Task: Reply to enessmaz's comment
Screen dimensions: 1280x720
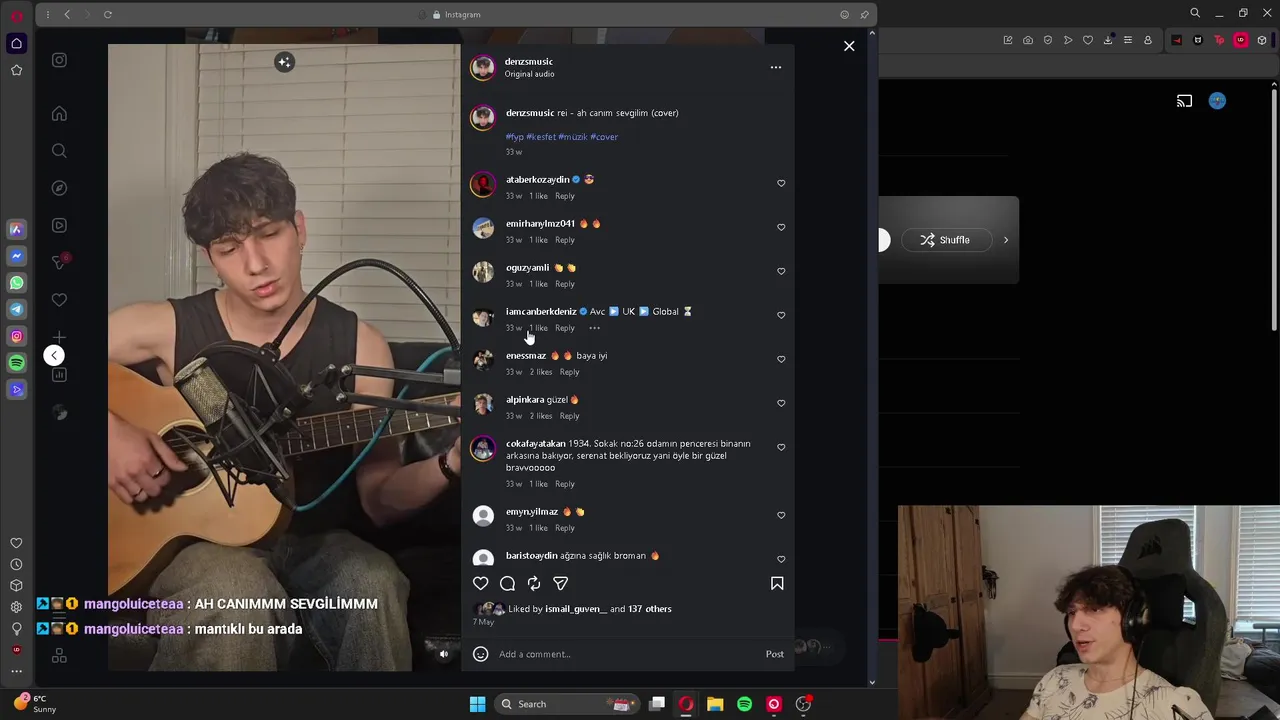Action: coord(569,372)
